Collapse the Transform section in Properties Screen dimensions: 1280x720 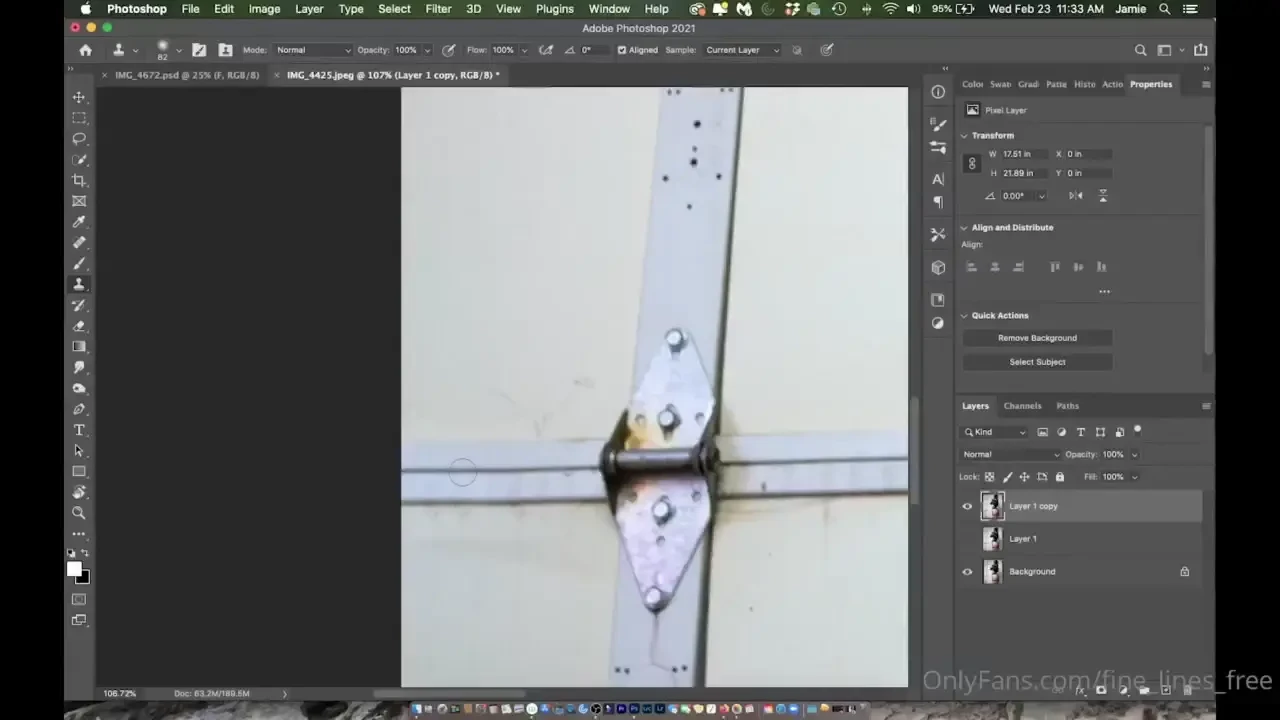tap(964, 135)
